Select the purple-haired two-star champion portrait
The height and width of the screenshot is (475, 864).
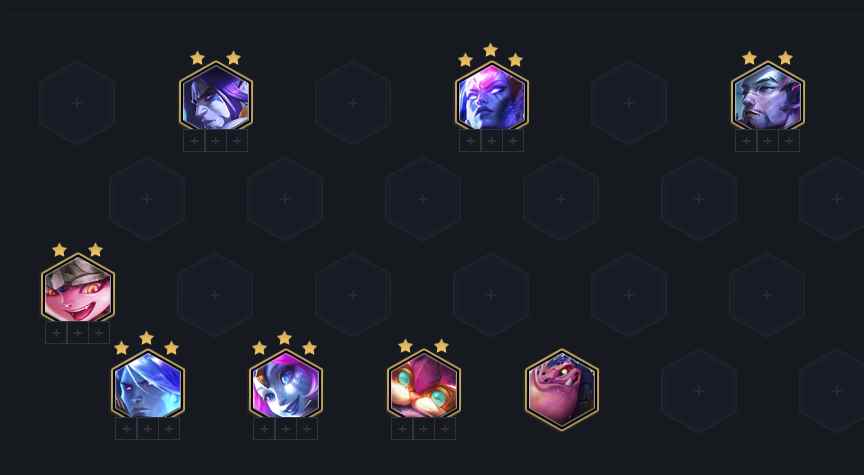(x=216, y=98)
